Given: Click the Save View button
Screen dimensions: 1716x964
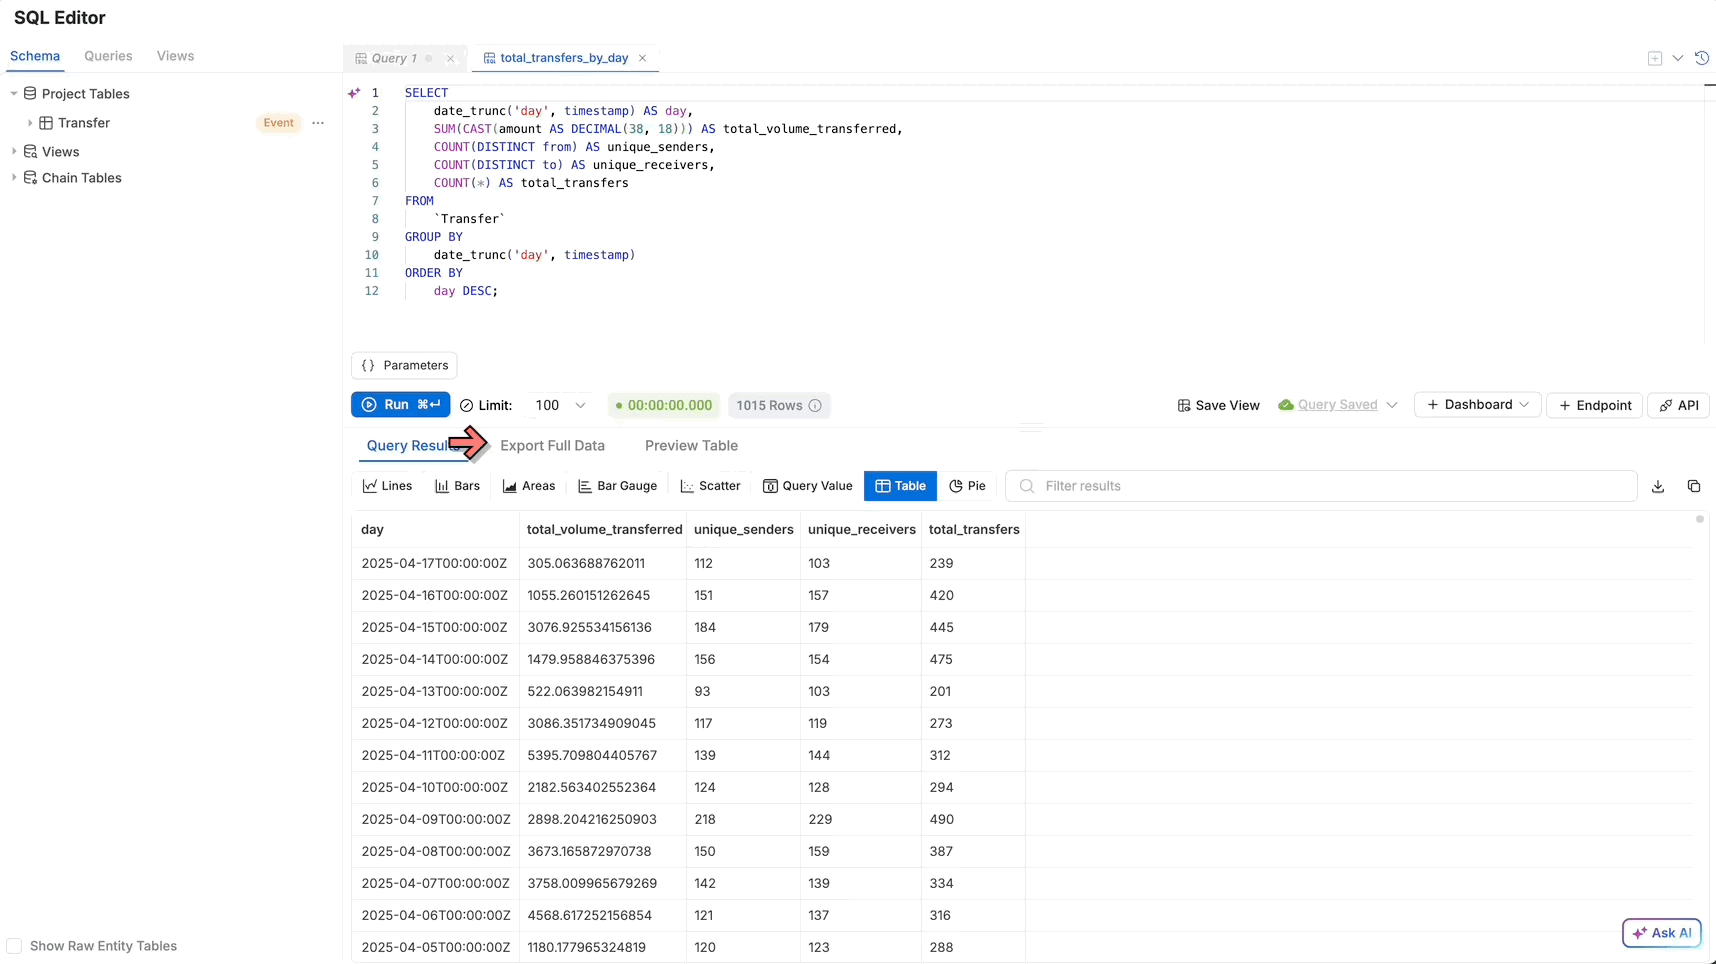Looking at the screenshot, I should 1218,405.
